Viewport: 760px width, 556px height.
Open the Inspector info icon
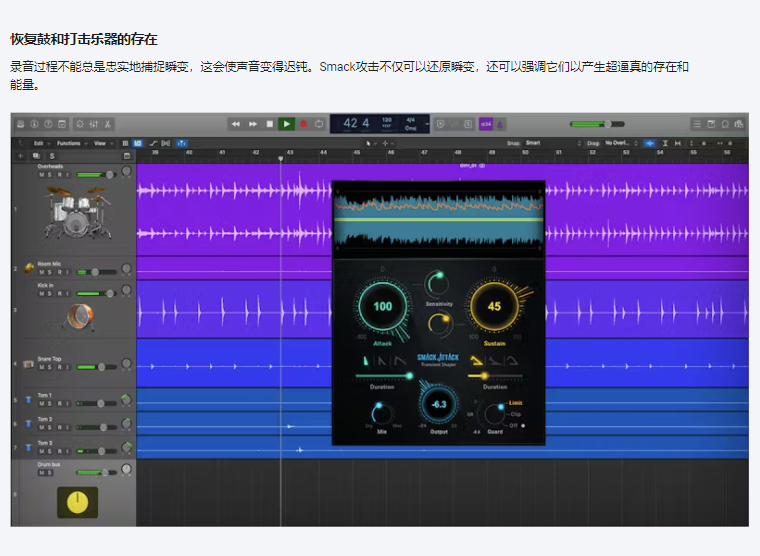[x=34, y=124]
